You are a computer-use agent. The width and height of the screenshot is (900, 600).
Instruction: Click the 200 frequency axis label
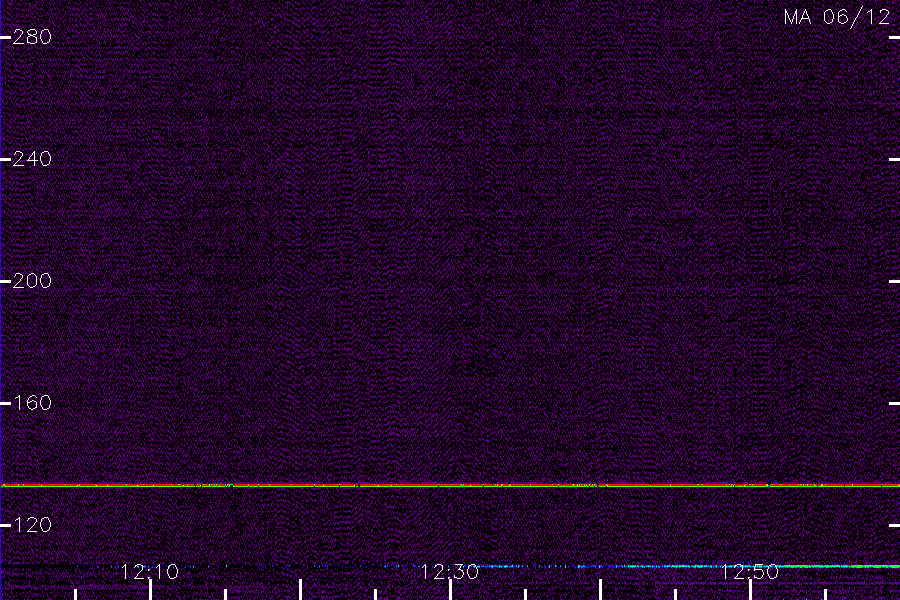pos(32,281)
